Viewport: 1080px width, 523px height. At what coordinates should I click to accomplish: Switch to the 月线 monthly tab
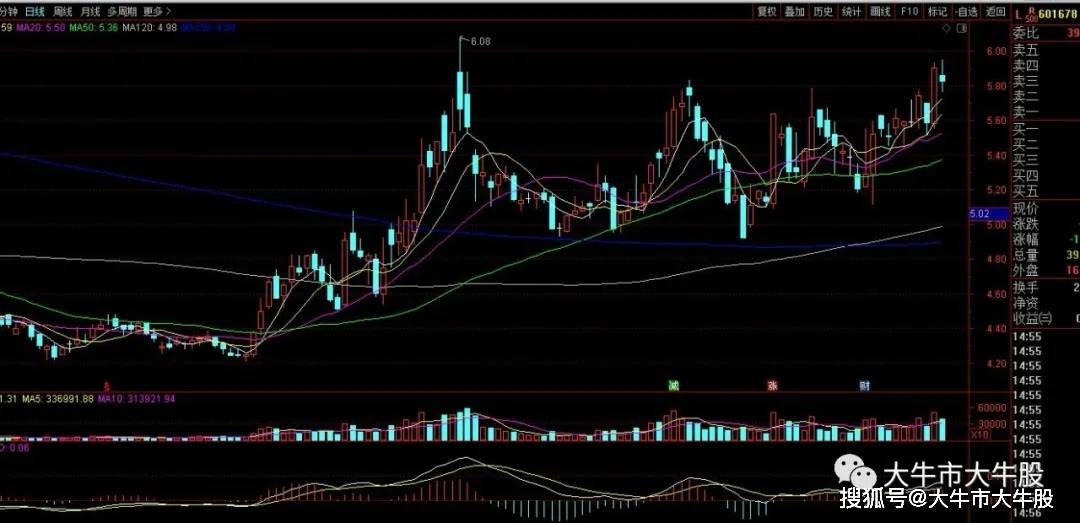pyautogui.click(x=92, y=12)
